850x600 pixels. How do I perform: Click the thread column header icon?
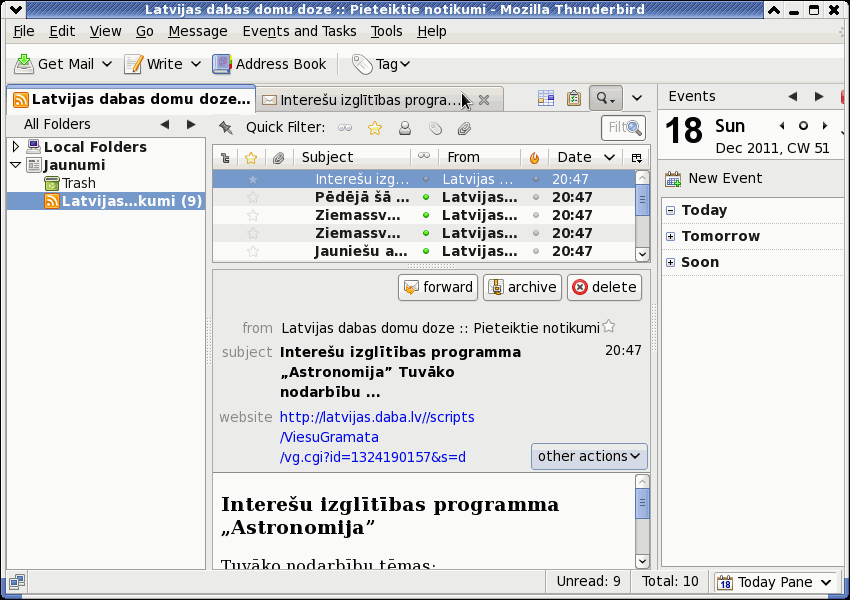tap(226, 158)
